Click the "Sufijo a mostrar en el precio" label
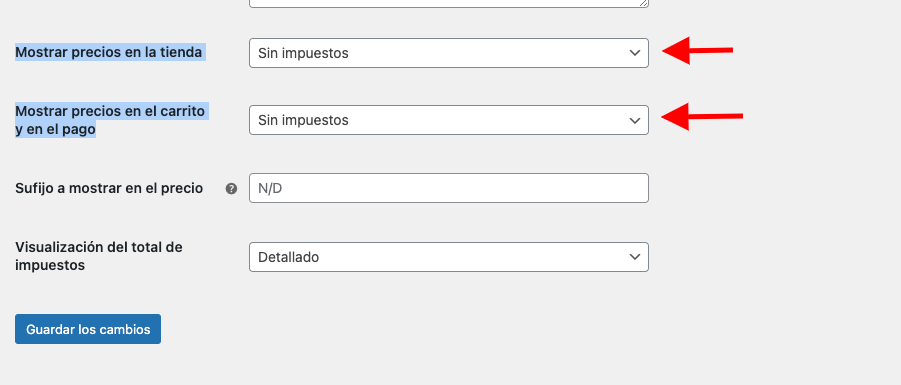This screenshot has width=901, height=385. point(109,188)
